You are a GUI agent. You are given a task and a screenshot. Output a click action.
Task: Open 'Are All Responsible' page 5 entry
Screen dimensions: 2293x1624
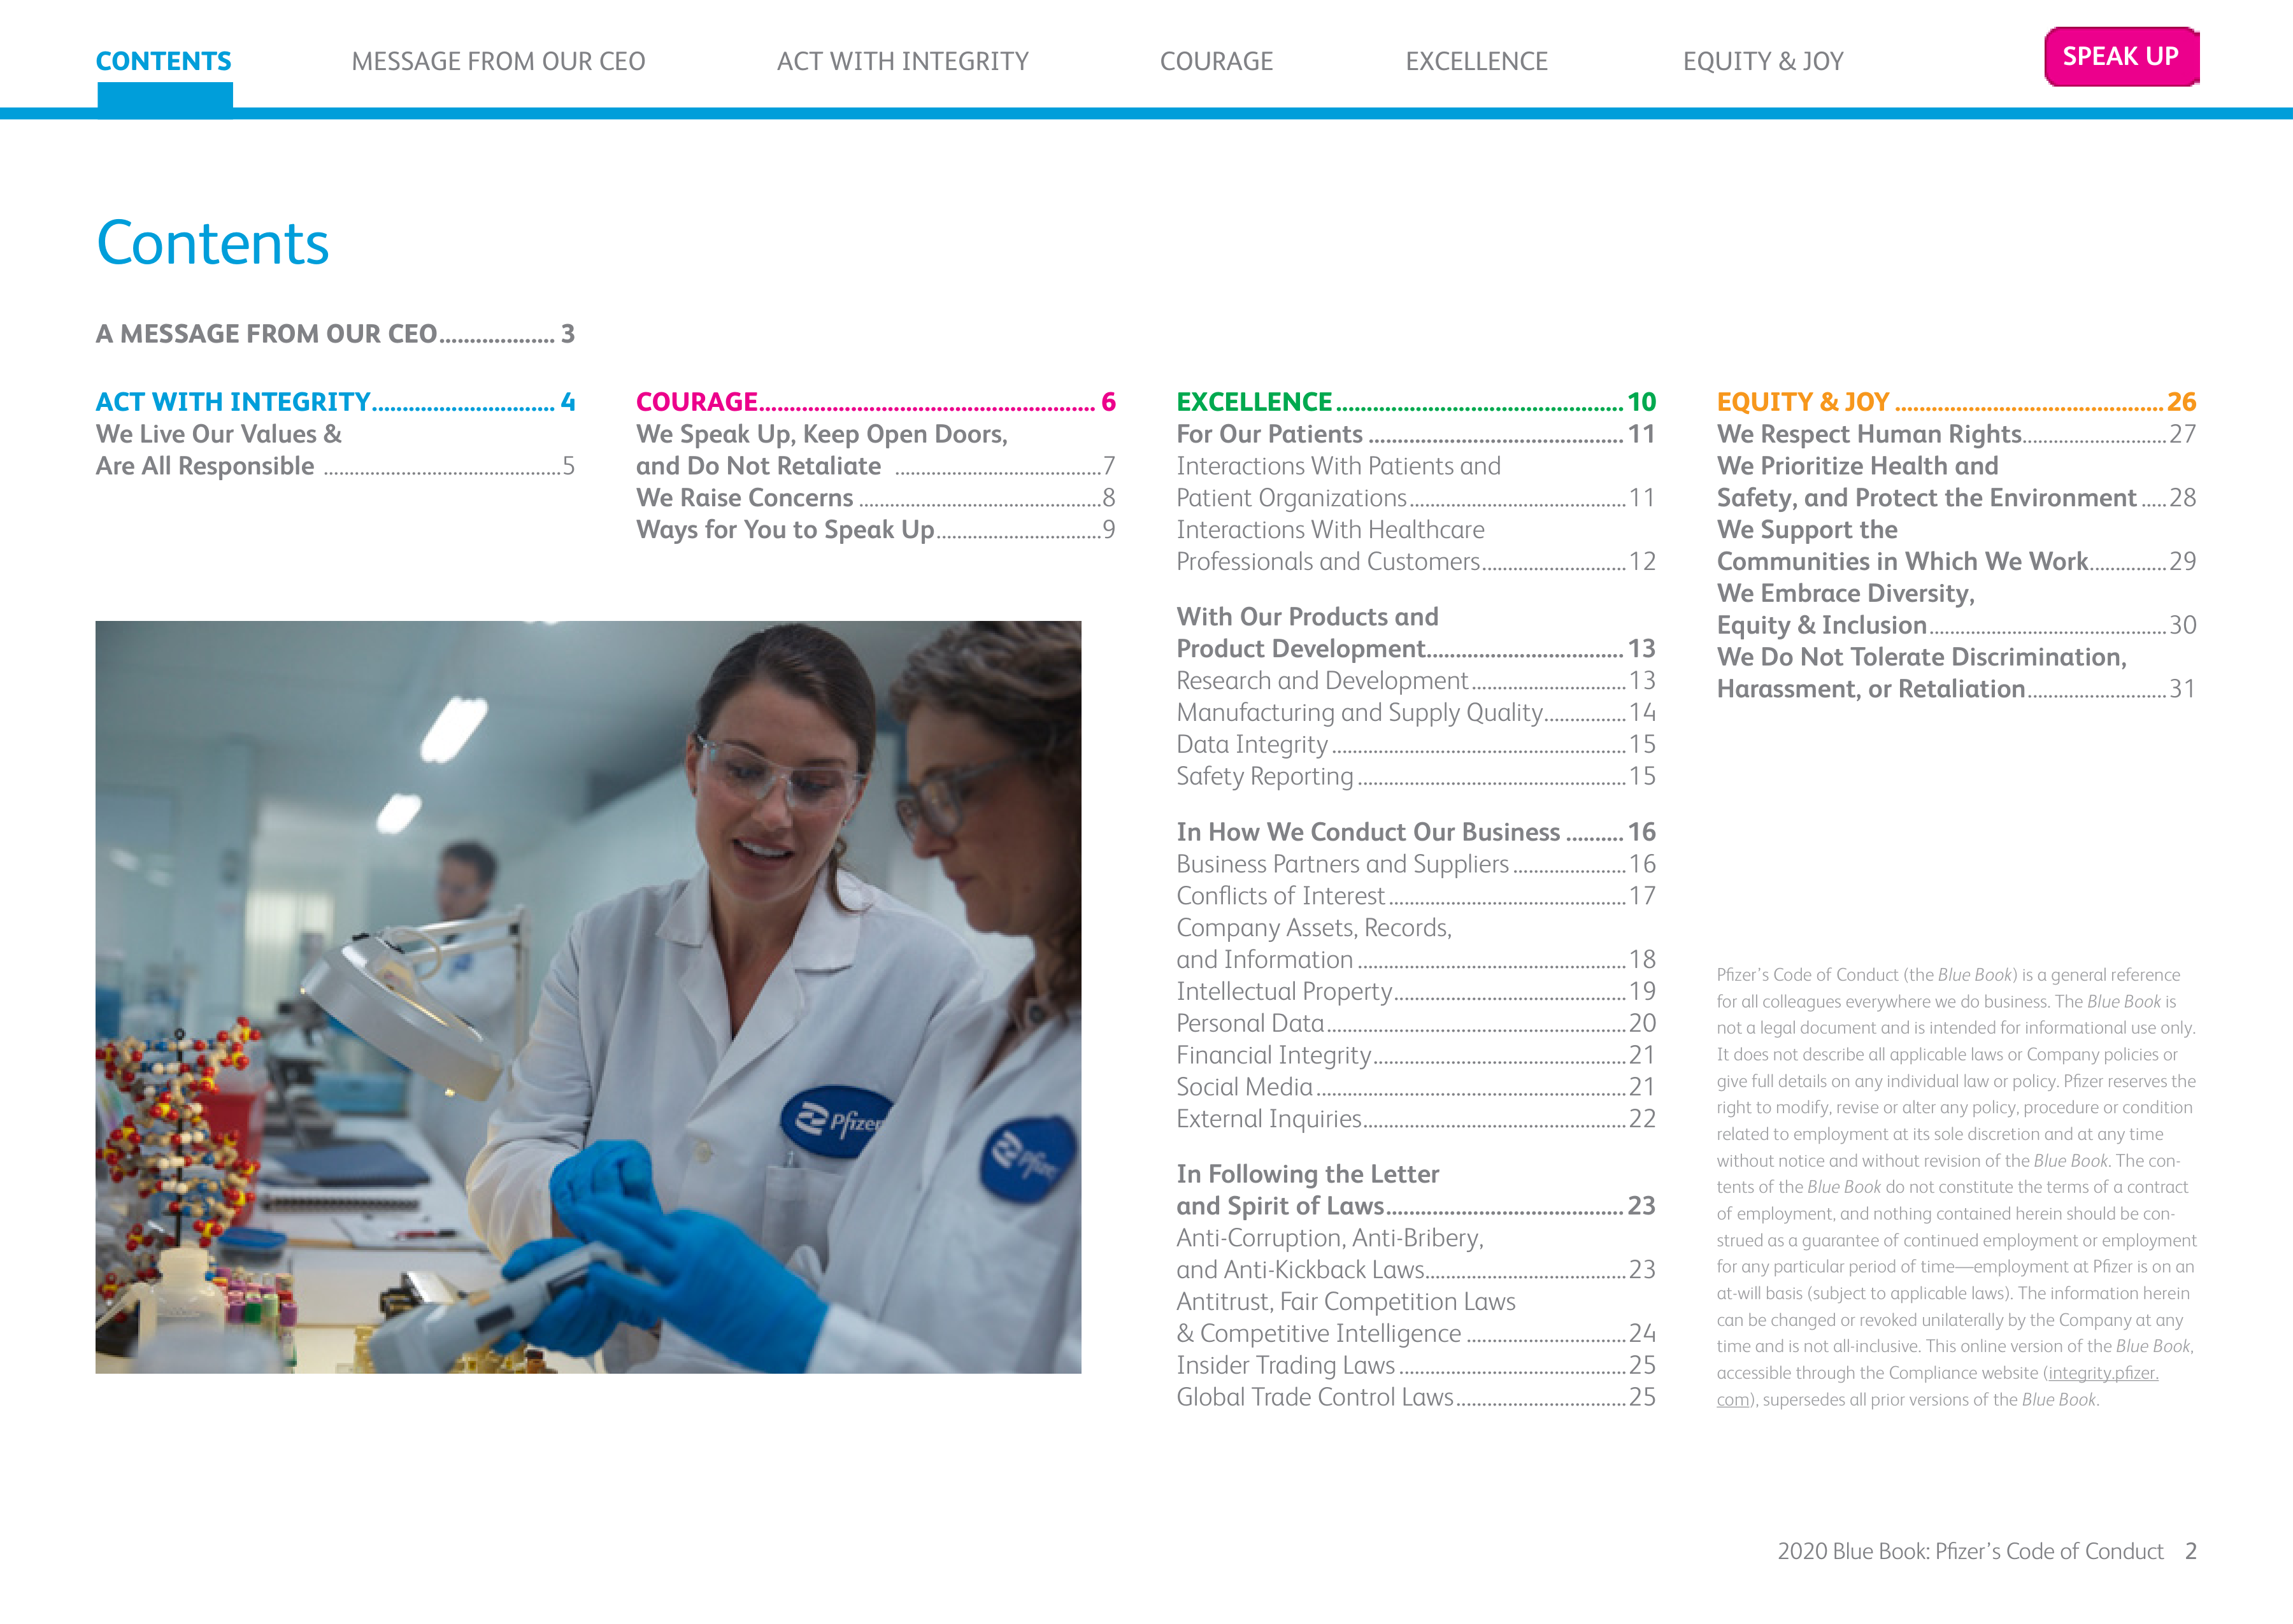[335, 466]
